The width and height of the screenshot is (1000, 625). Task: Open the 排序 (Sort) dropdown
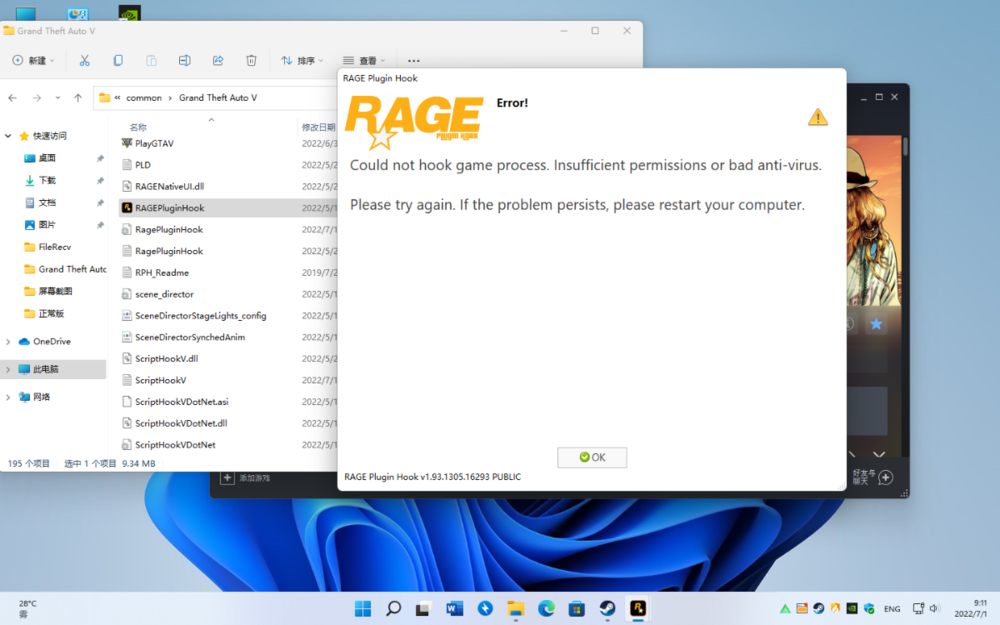(304, 61)
